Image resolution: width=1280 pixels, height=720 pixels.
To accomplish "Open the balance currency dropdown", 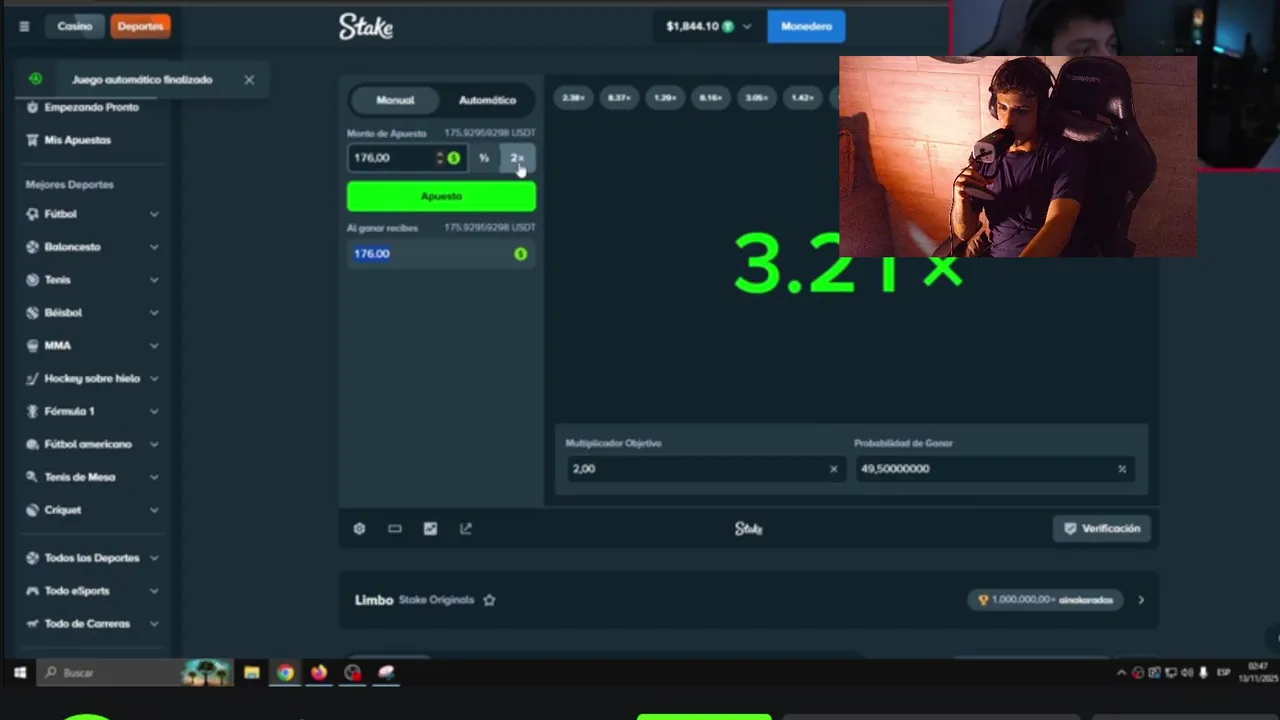I will click(746, 26).
